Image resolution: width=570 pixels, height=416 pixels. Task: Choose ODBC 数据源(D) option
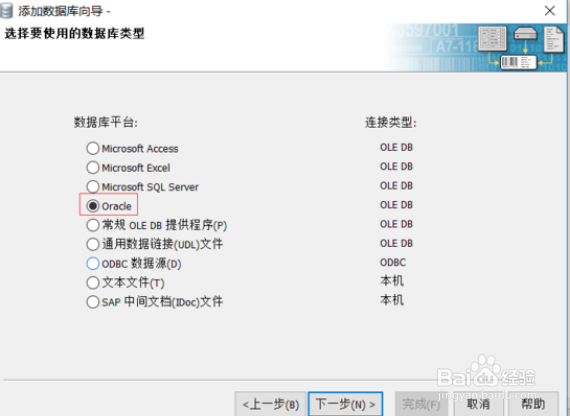coord(93,263)
